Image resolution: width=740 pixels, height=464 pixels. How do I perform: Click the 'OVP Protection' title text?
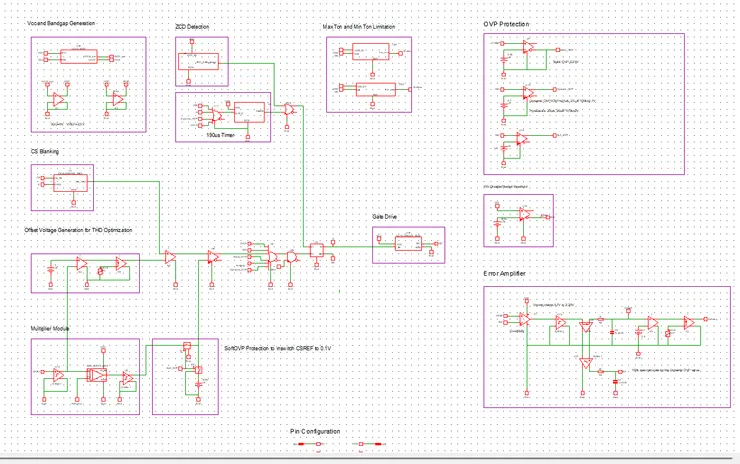pyautogui.click(x=506, y=24)
